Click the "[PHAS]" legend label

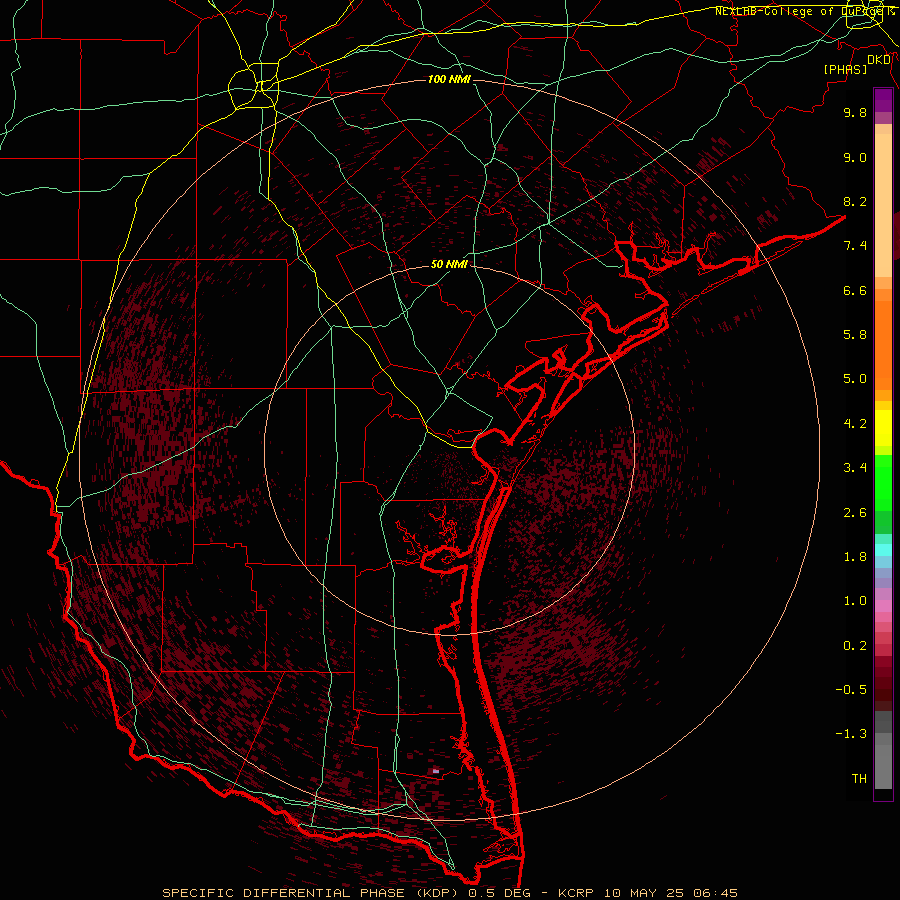click(845, 69)
